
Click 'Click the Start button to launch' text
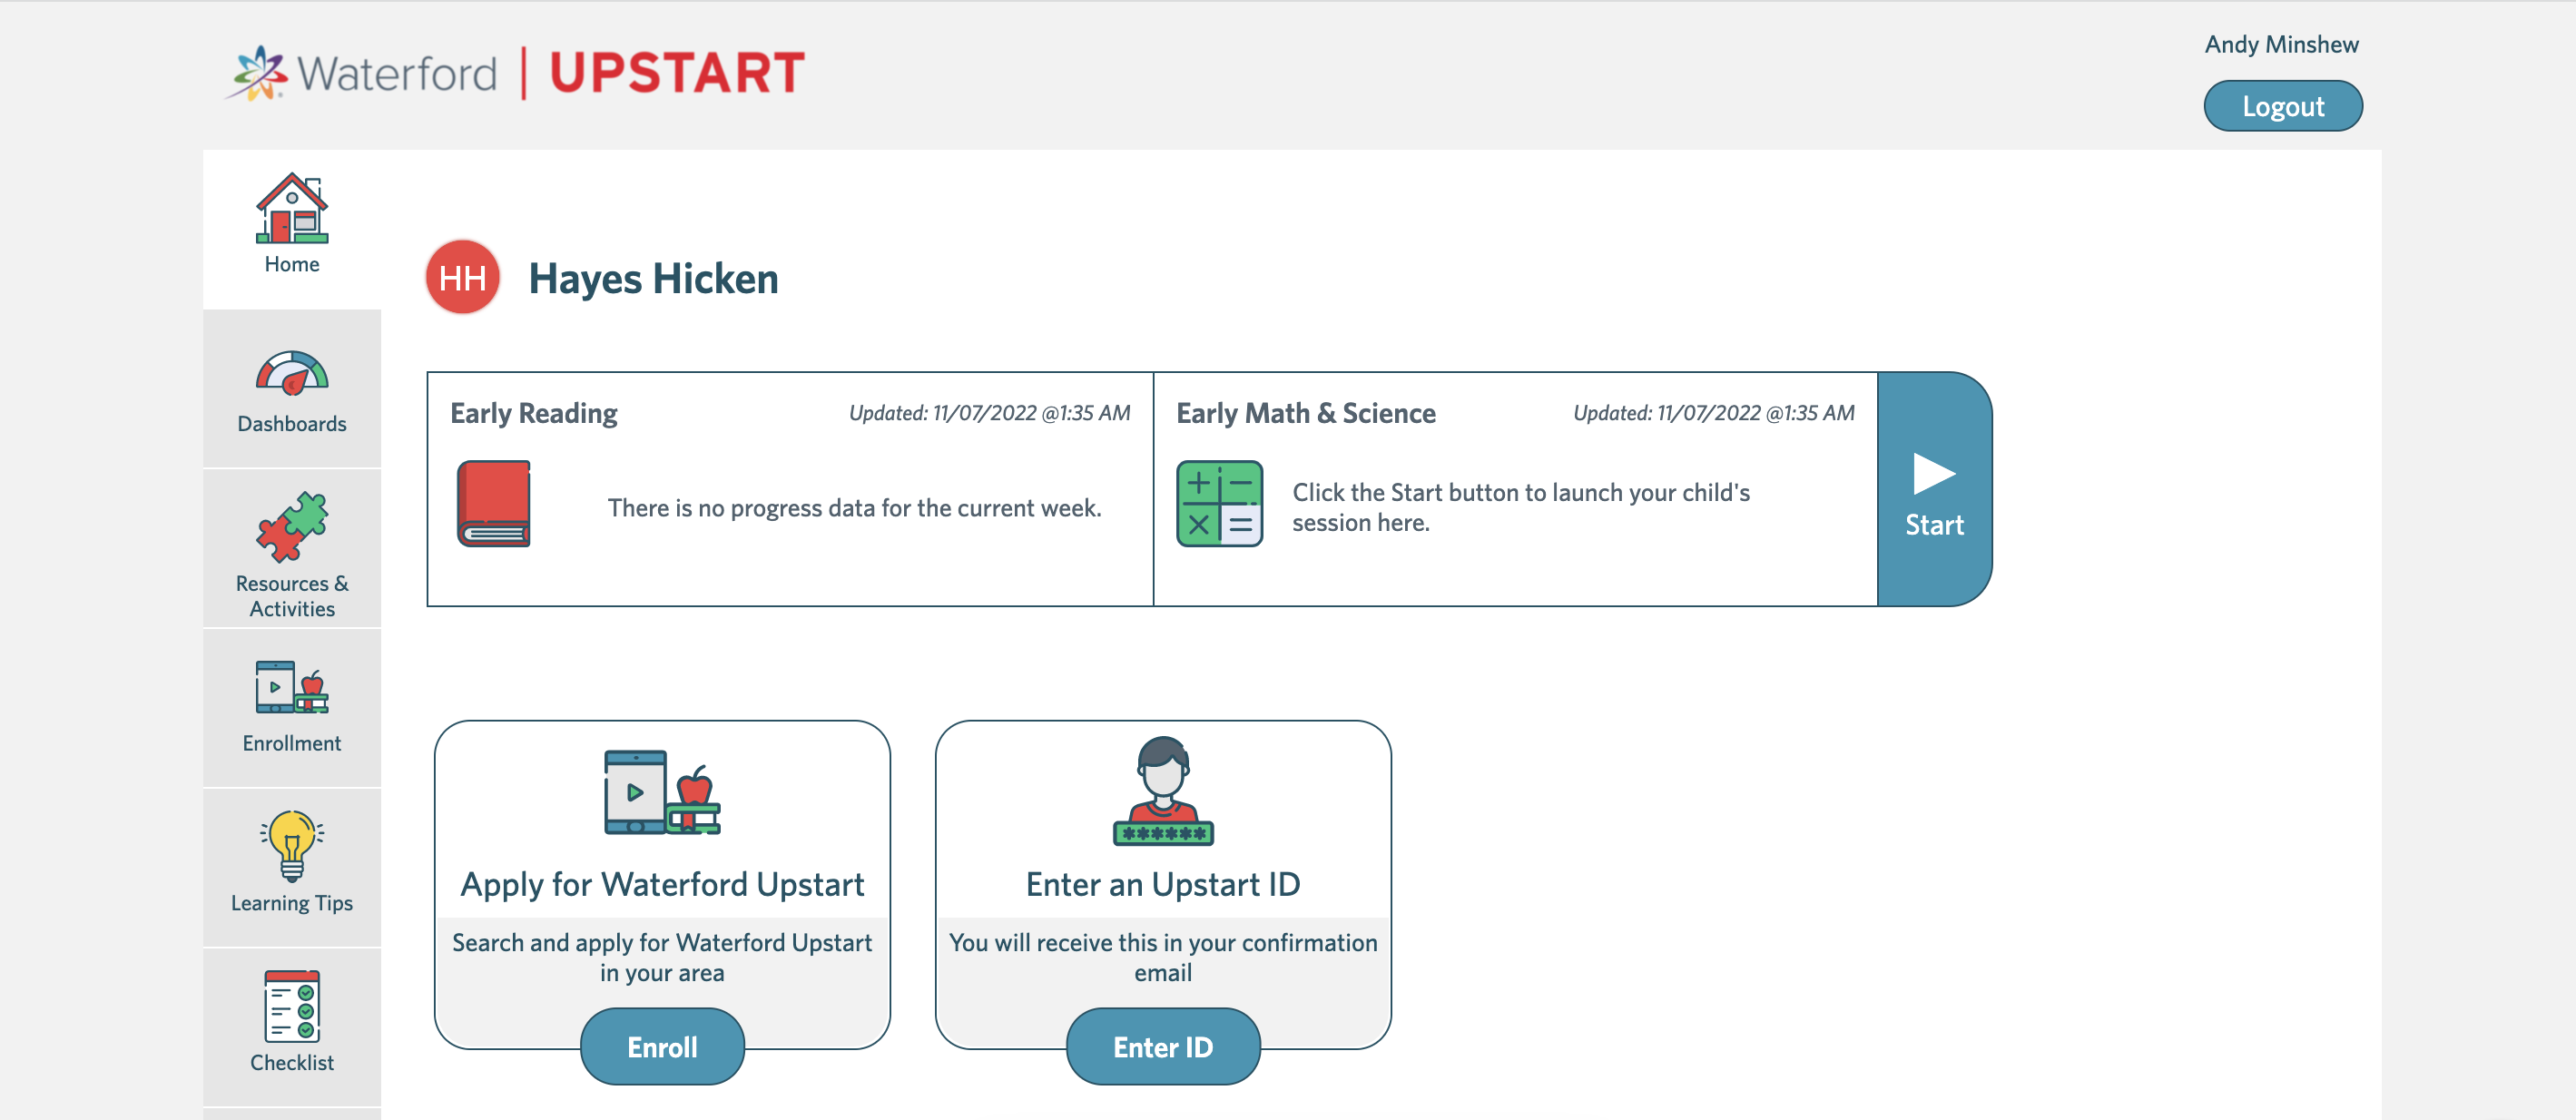(1520, 507)
